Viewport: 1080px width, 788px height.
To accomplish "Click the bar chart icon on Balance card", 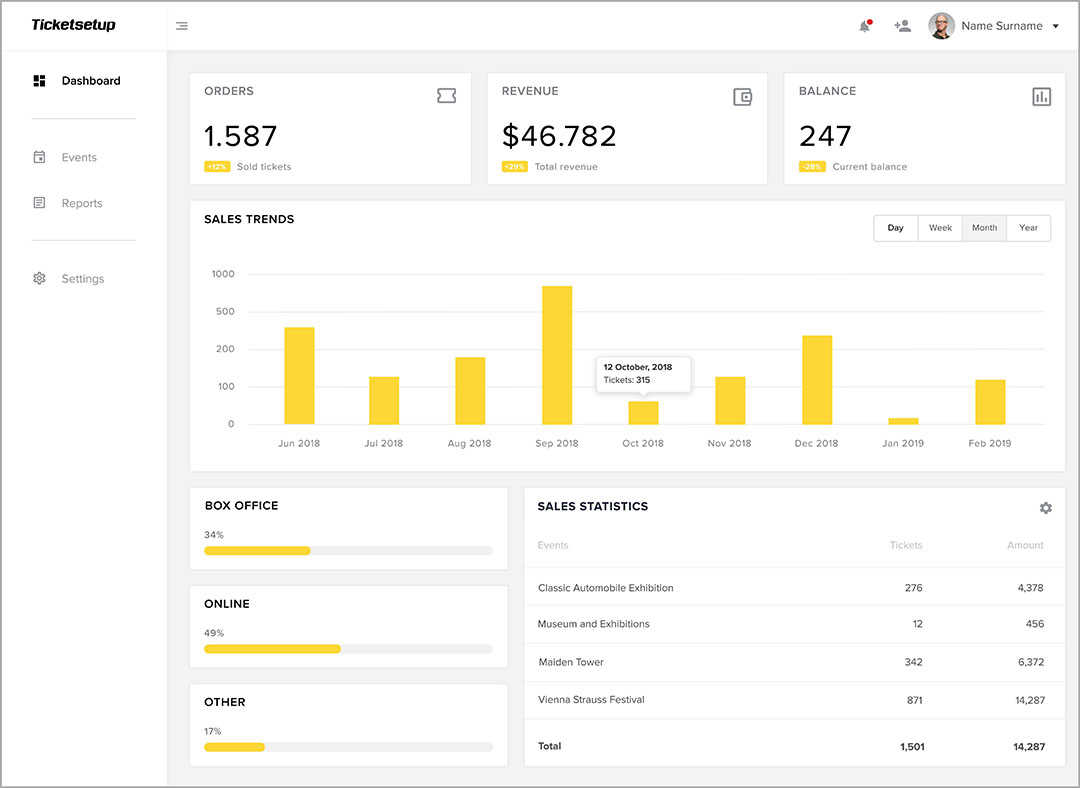I will [1041, 96].
